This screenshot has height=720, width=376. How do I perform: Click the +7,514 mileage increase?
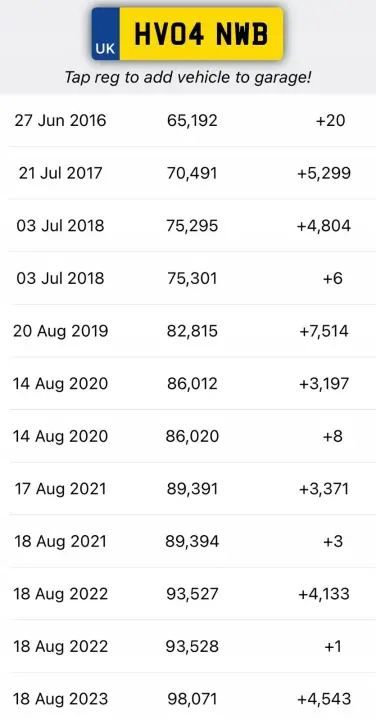pyautogui.click(x=324, y=331)
